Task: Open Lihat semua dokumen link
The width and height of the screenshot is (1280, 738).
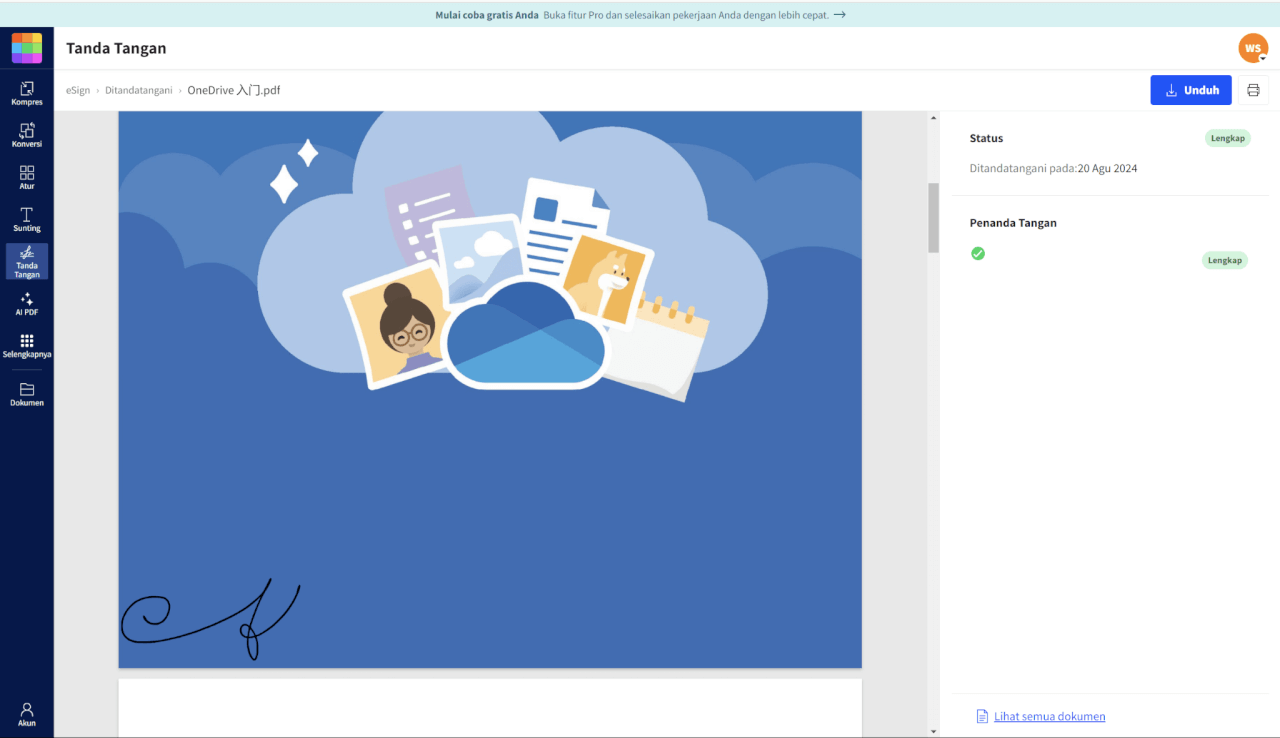Action: pos(1049,716)
